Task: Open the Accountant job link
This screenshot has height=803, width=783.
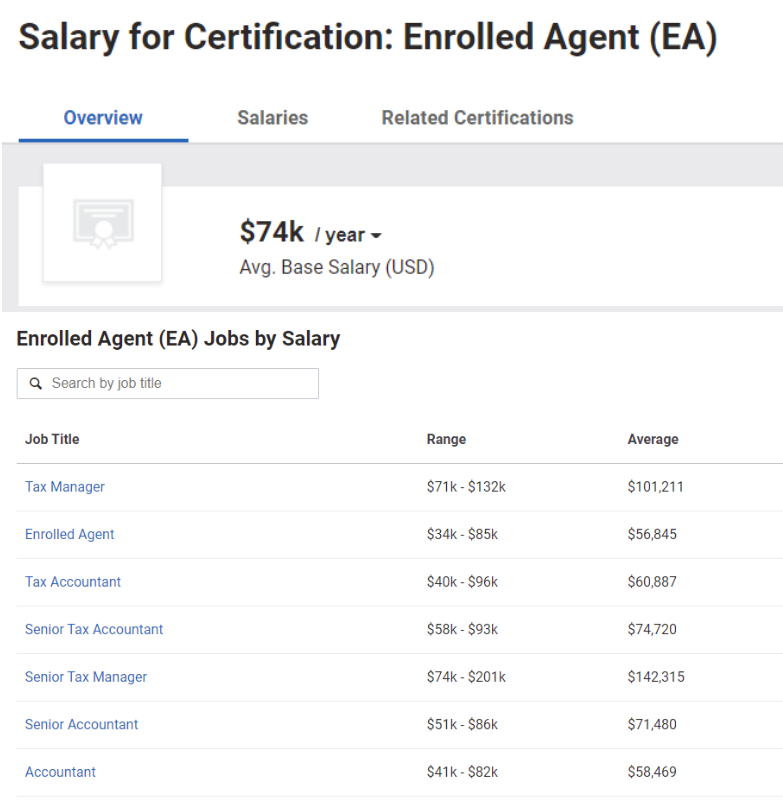Action: [61, 772]
